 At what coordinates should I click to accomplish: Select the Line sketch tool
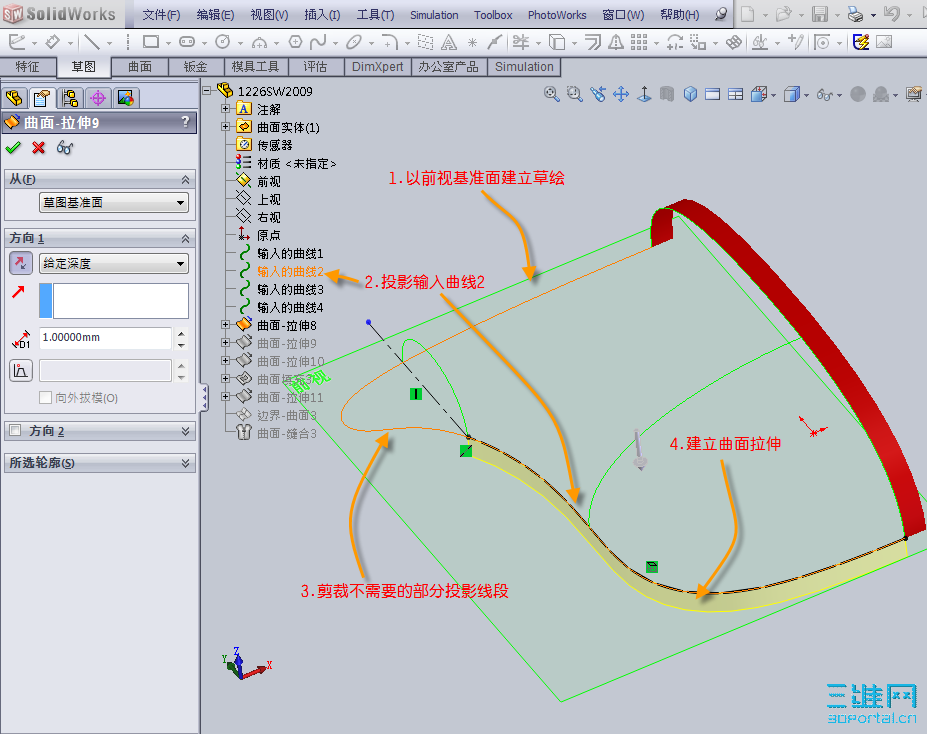[x=92, y=42]
